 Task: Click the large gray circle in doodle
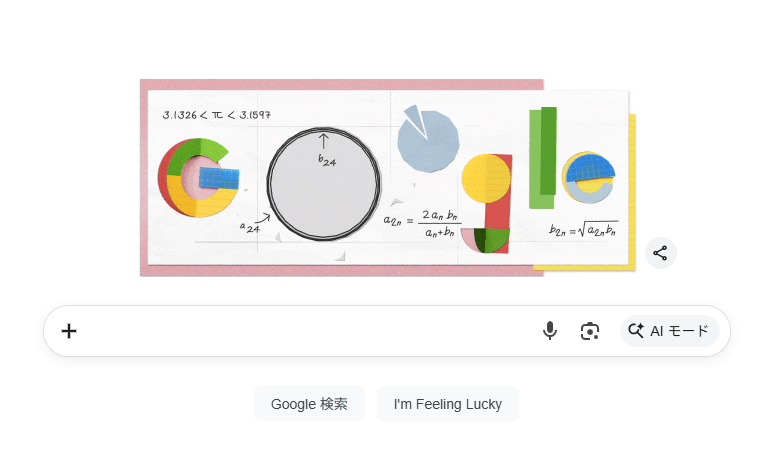pos(323,186)
